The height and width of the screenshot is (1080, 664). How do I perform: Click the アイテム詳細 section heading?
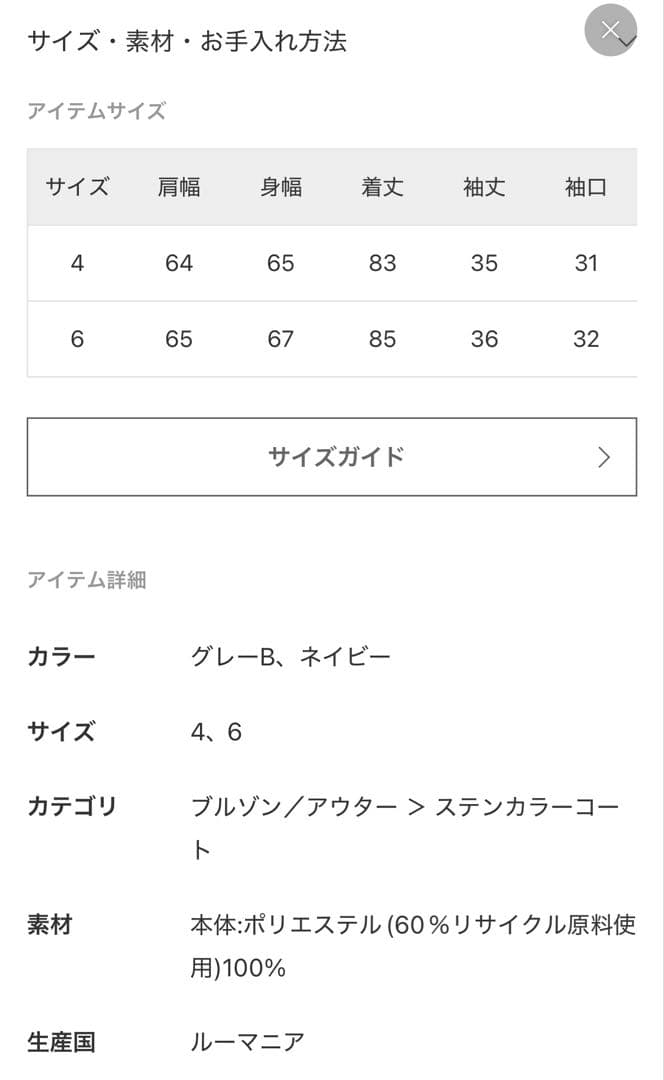pos(88,578)
